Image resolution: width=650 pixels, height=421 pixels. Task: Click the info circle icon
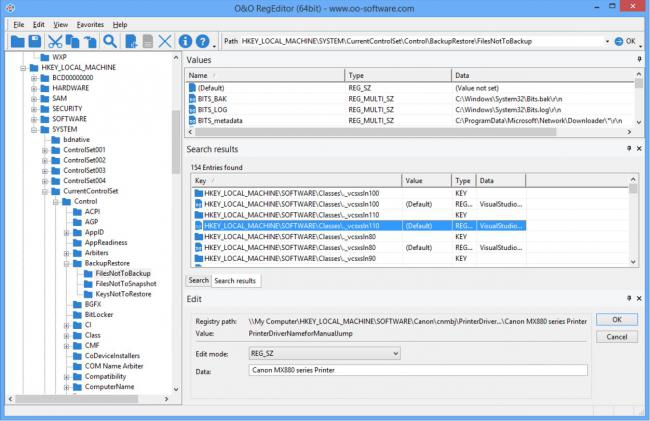pos(185,41)
